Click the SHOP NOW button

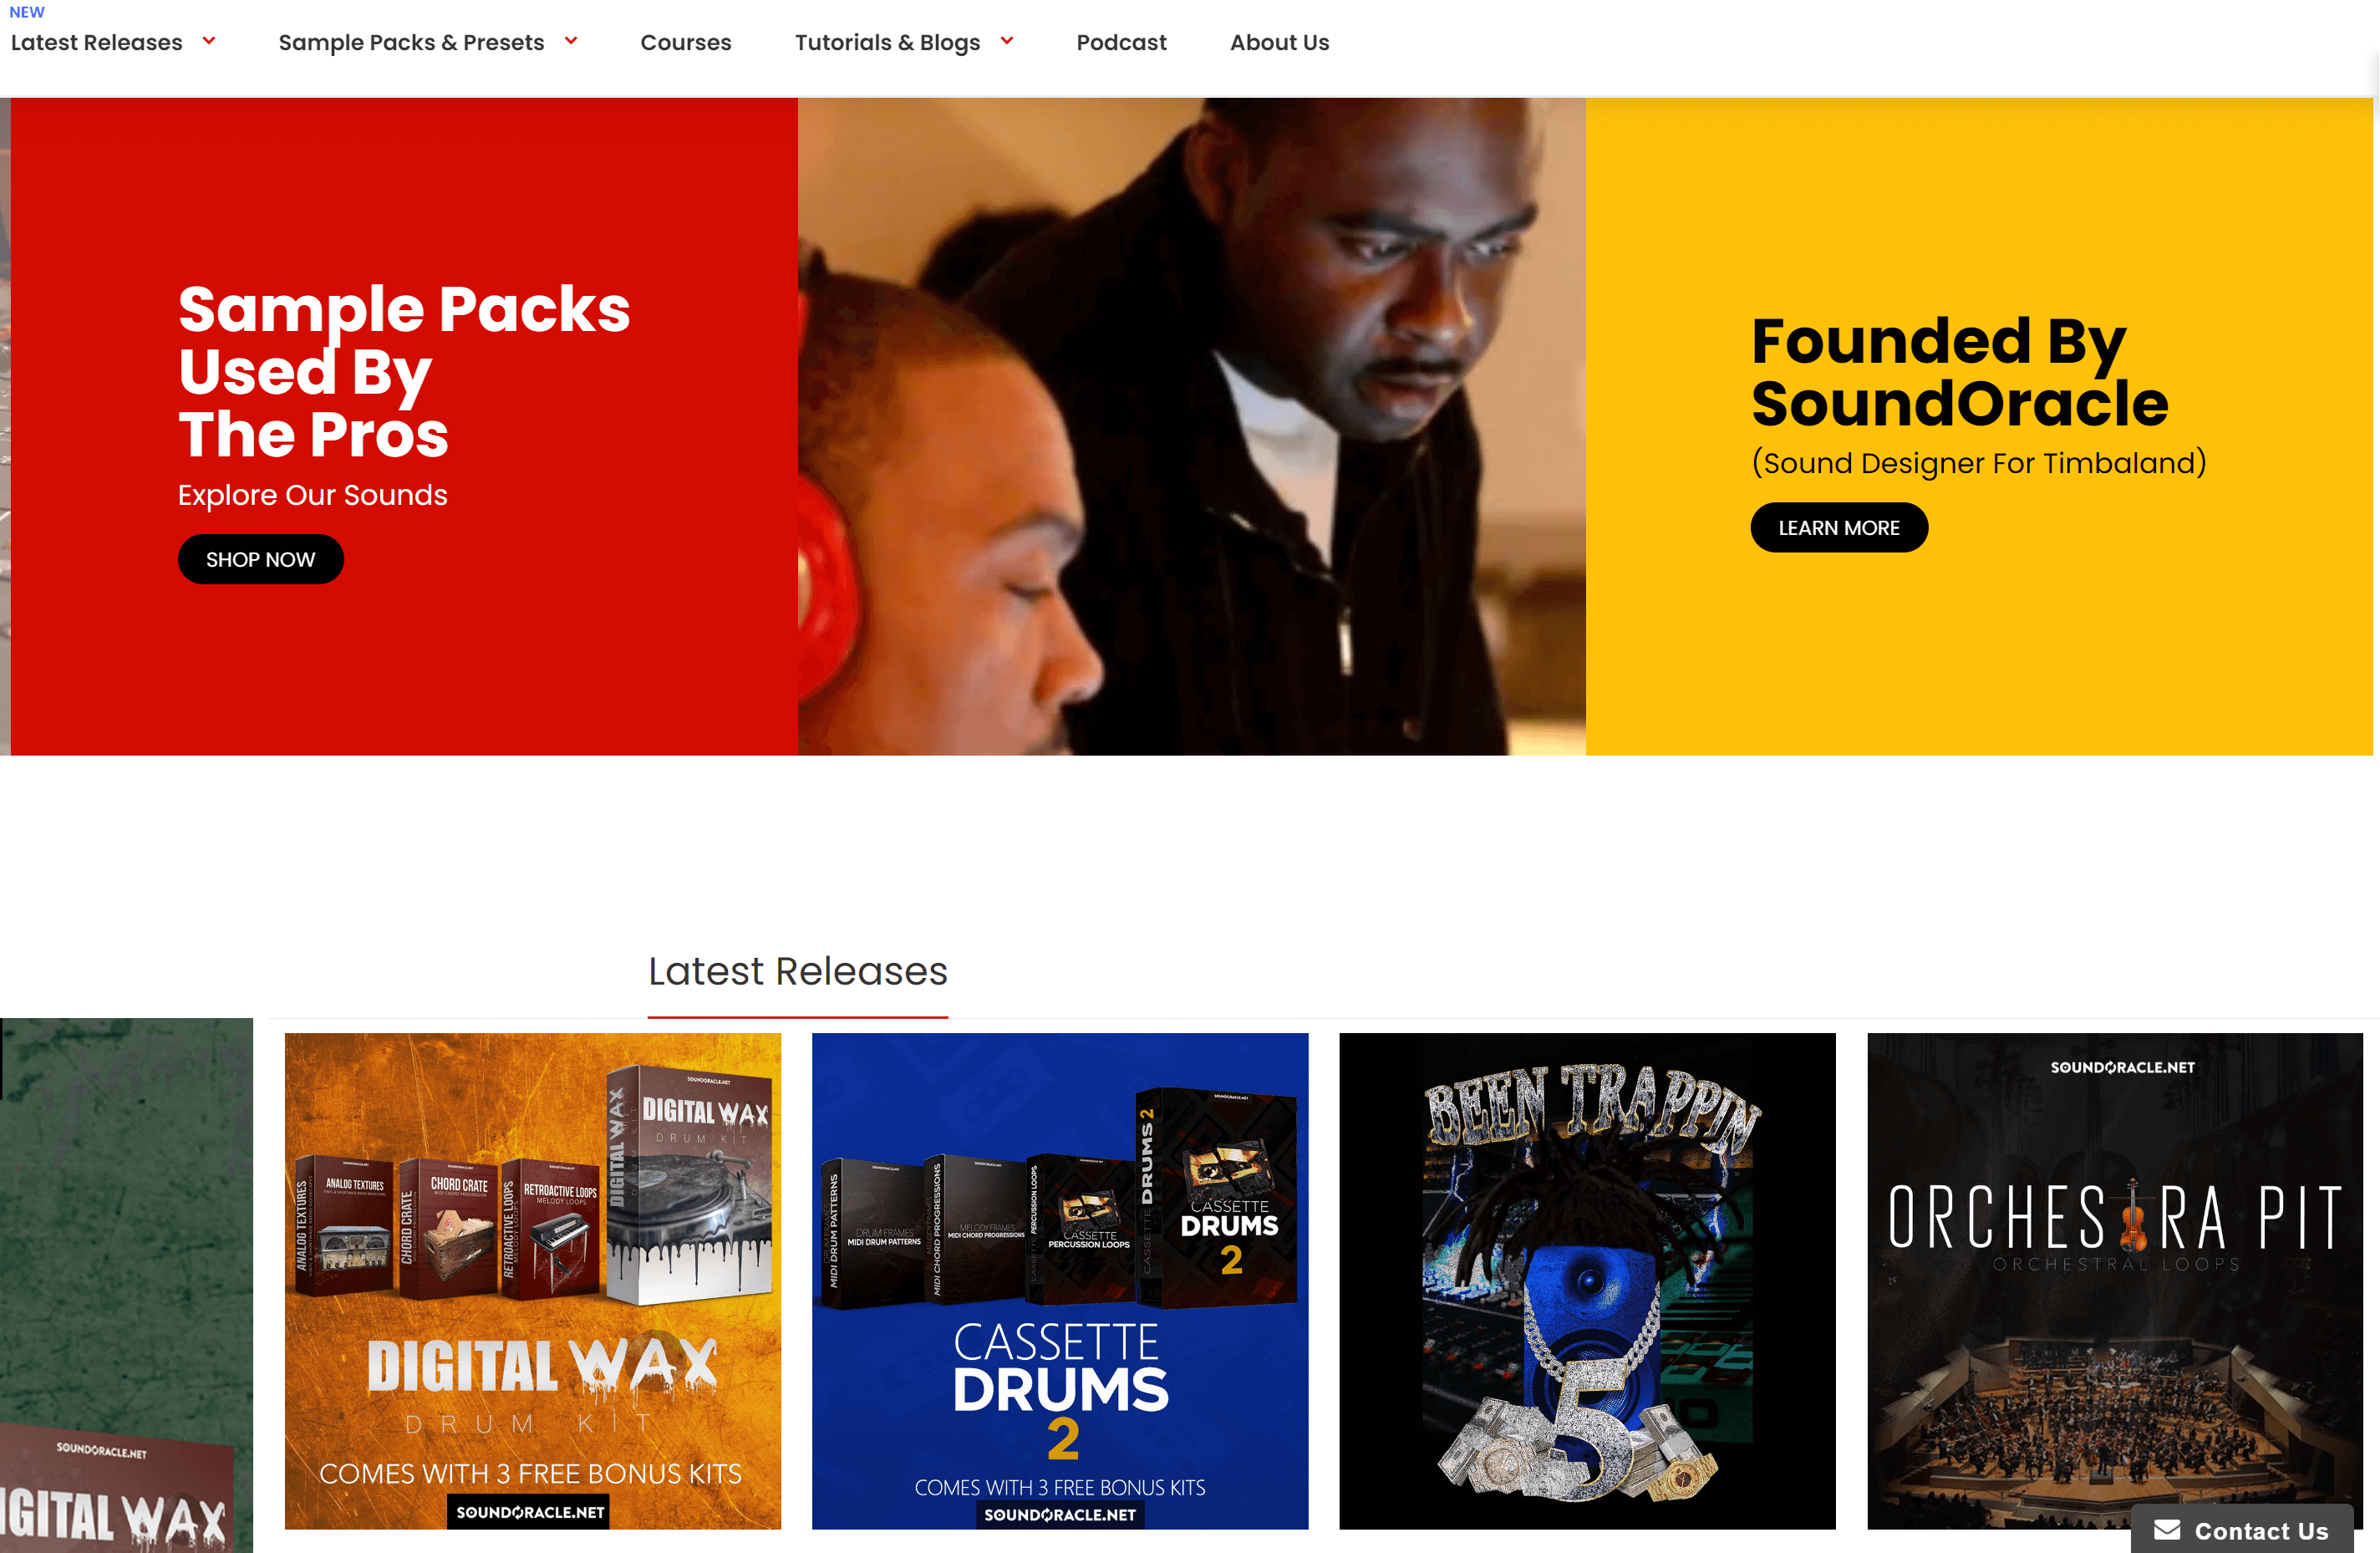point(261,559)
